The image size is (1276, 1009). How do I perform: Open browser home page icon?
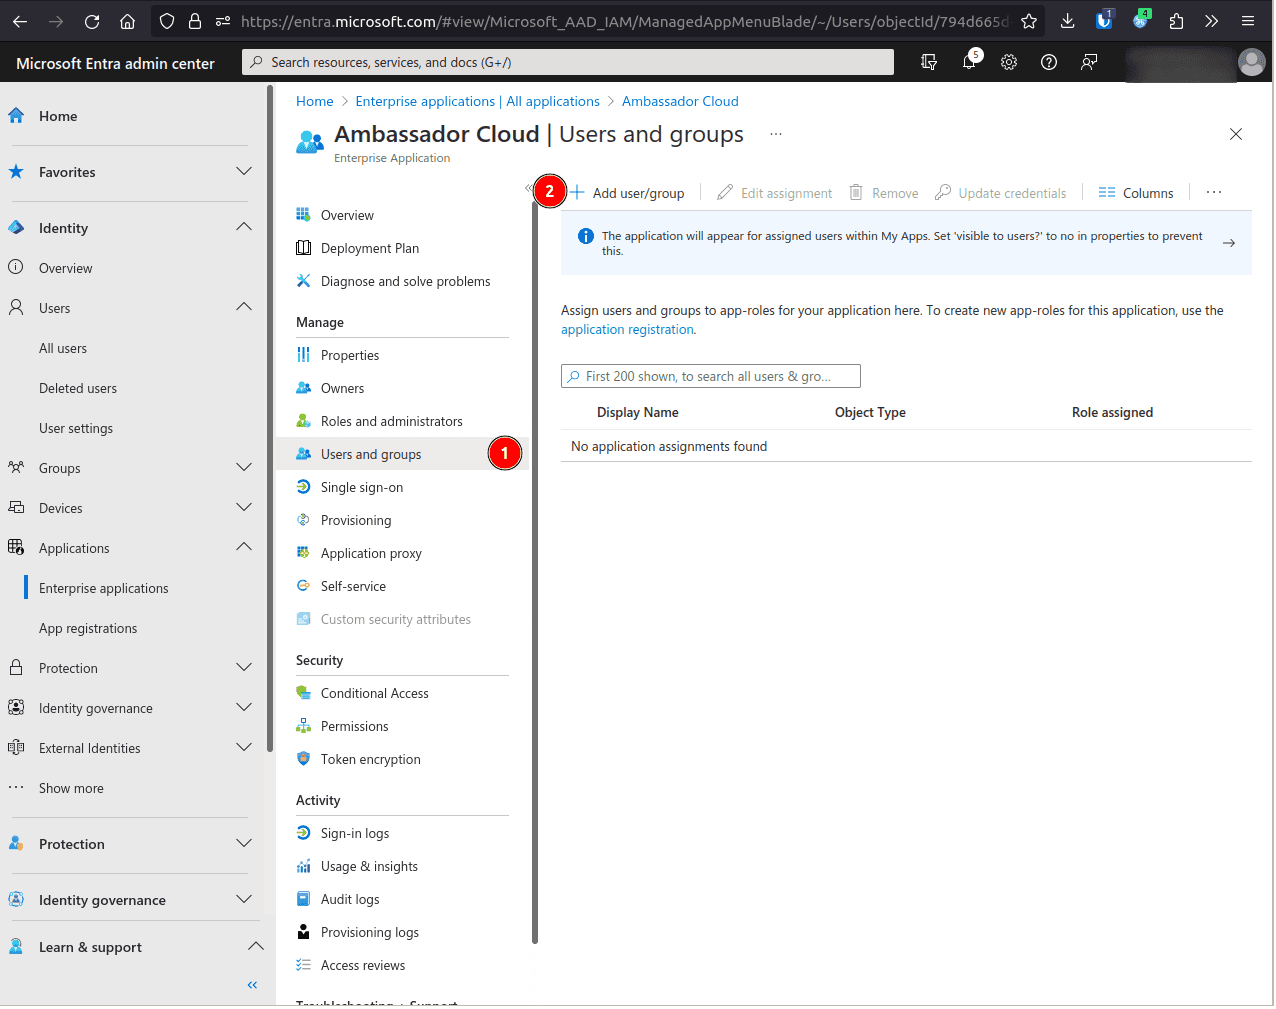(x=127, y=21)
